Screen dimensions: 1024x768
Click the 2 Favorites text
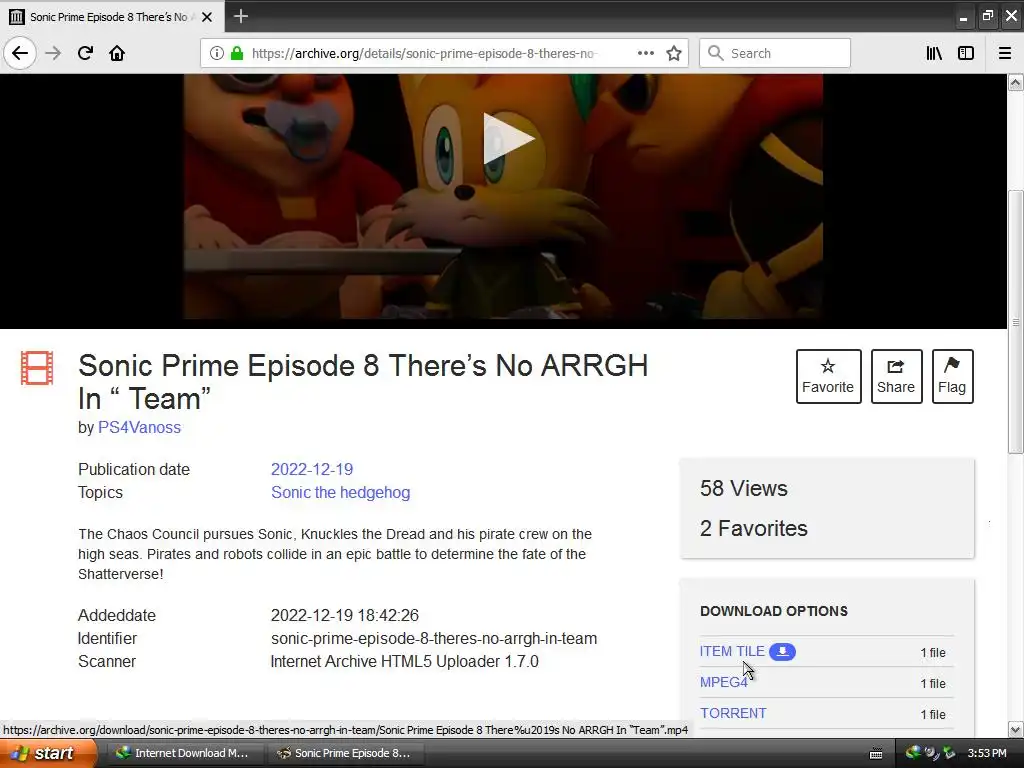754,528
